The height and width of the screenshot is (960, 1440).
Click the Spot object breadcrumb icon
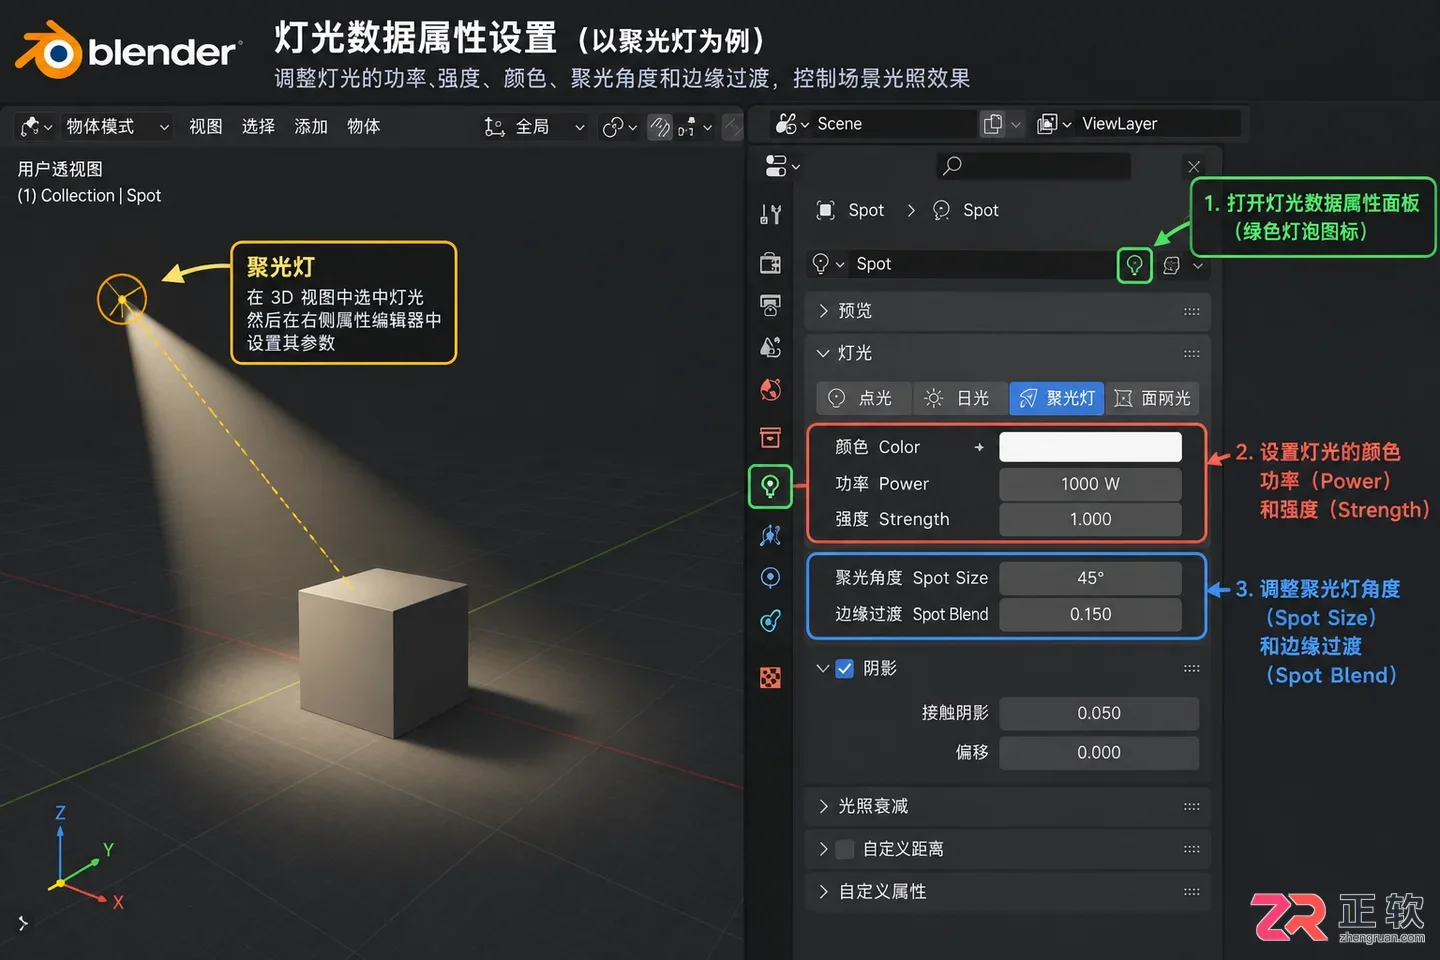[826, 210]
